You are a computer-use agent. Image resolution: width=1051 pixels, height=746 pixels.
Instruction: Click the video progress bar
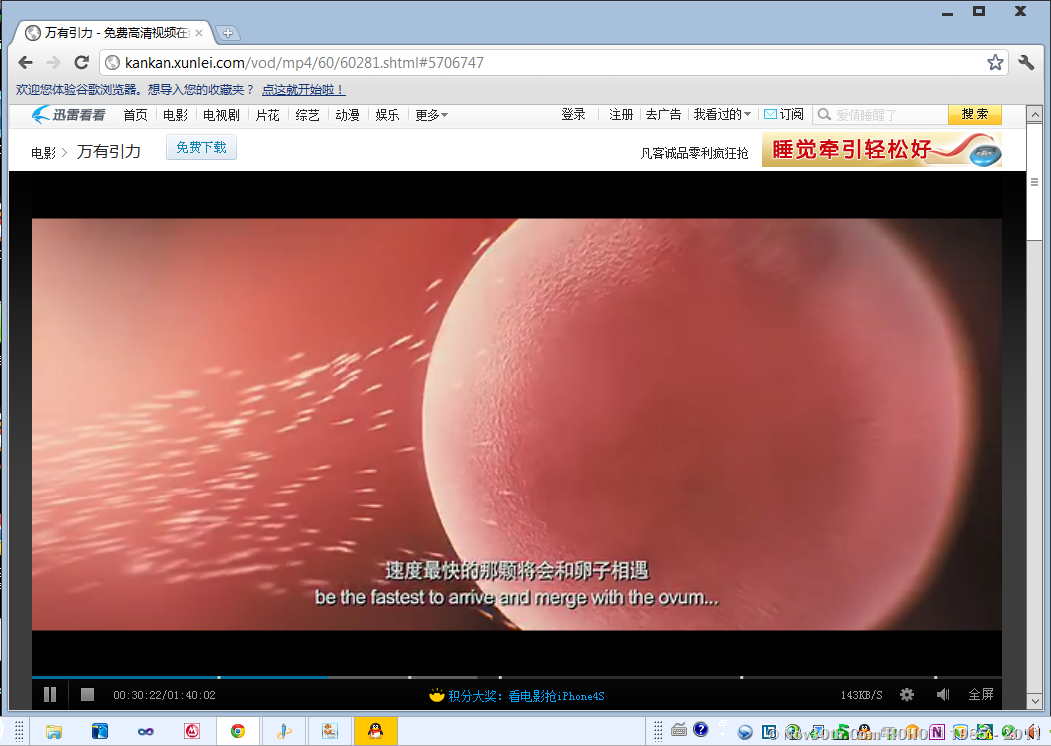[516, 677]
